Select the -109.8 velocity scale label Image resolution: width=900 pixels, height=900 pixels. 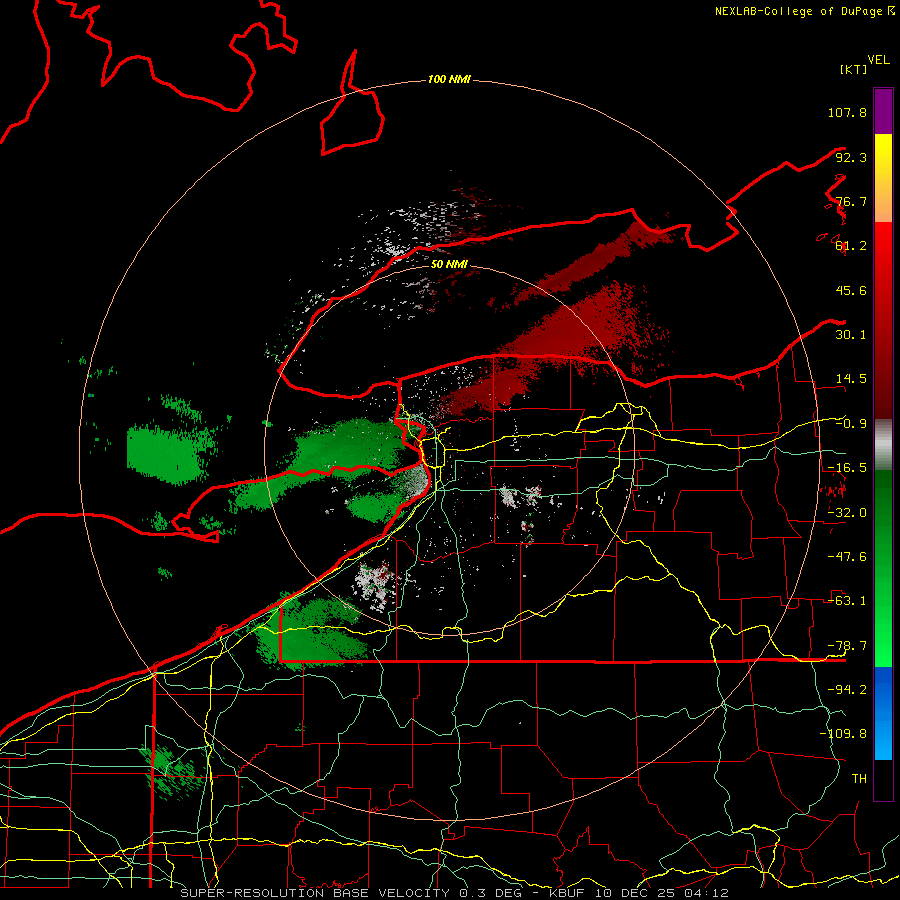tap(843, 734)
